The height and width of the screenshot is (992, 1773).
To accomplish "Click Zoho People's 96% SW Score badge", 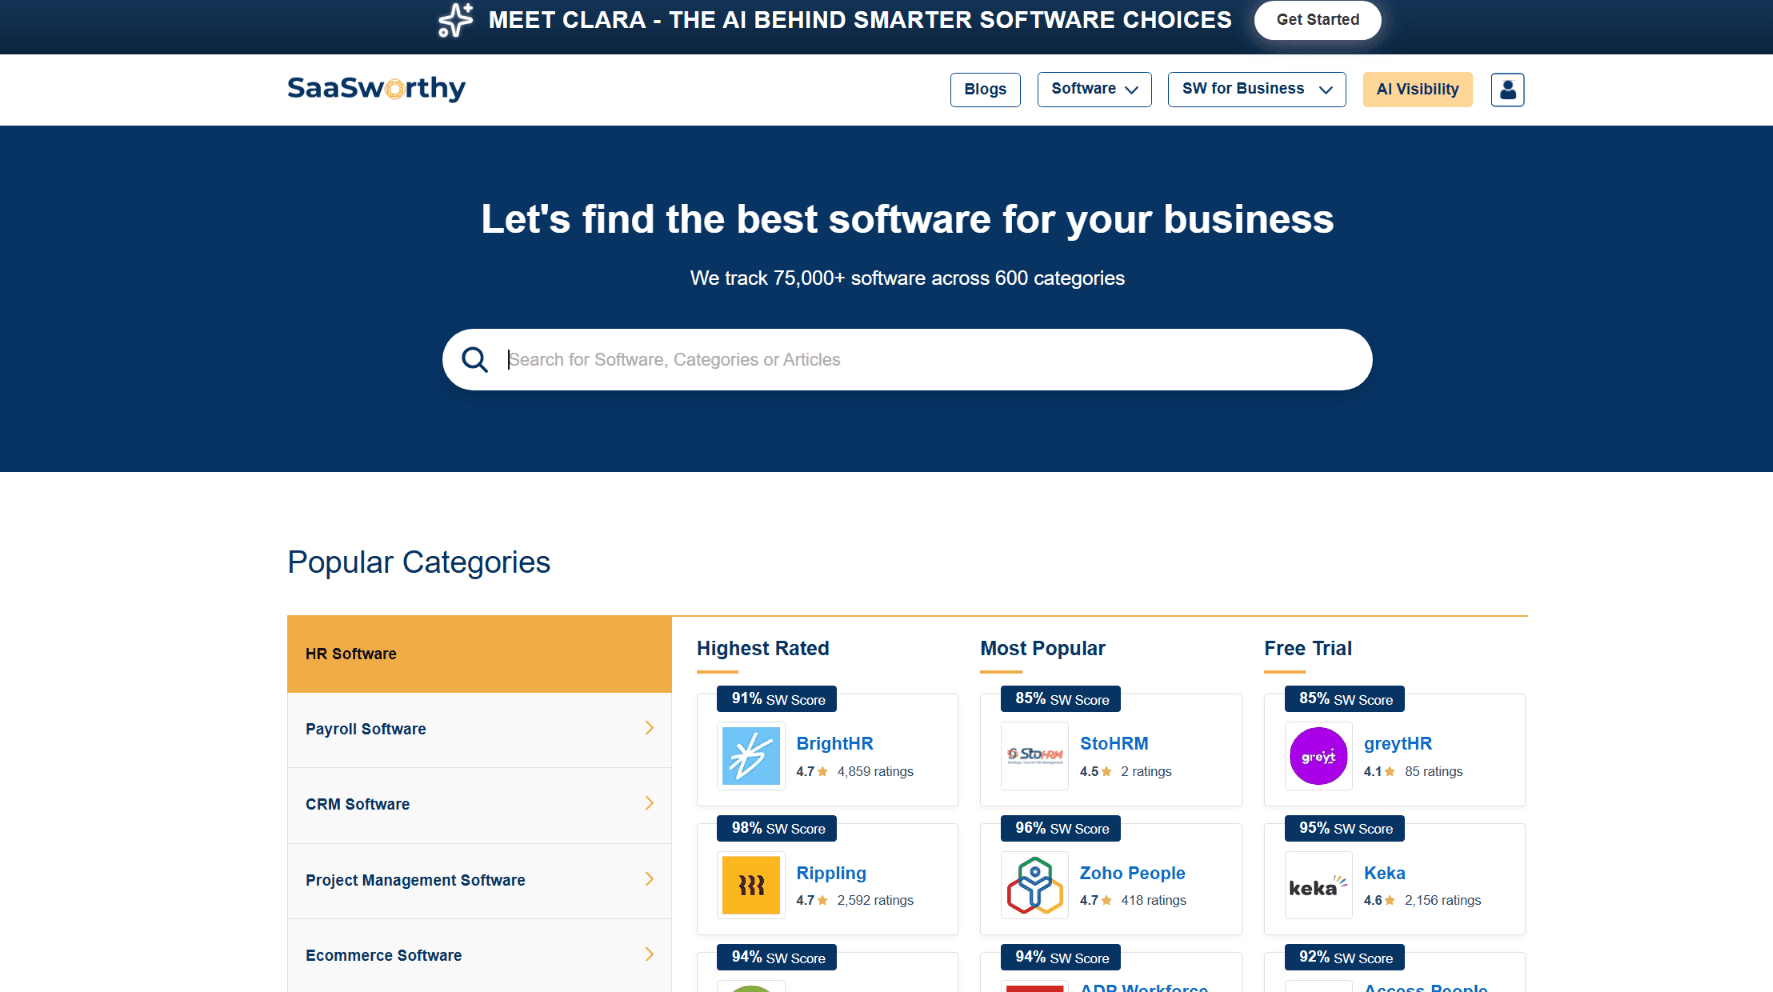I will [x=1061, y=828].
